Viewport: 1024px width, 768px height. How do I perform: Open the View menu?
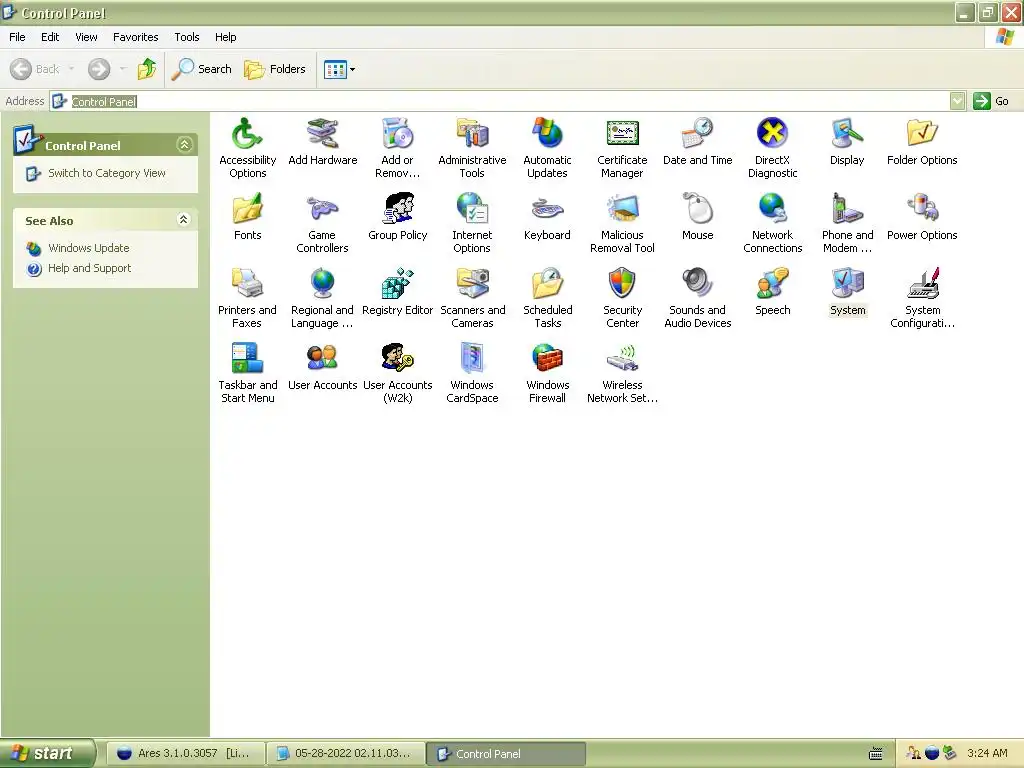tap(86, 37)
